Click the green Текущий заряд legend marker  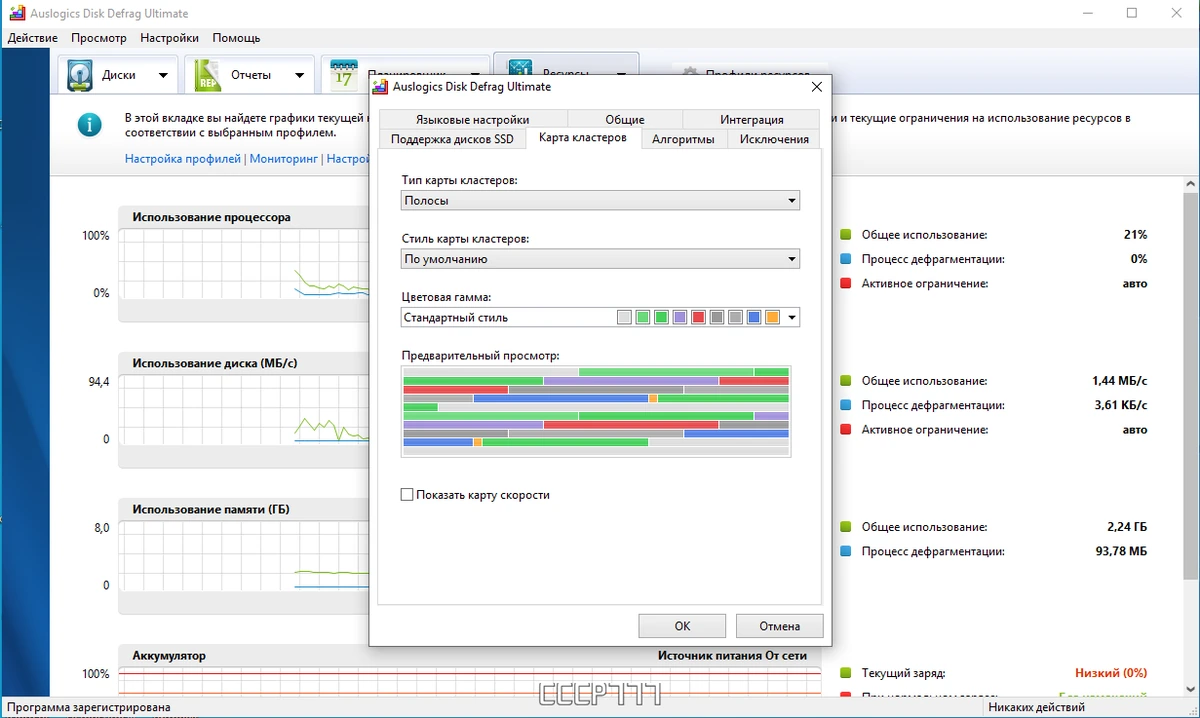click(x=846, y=673)
